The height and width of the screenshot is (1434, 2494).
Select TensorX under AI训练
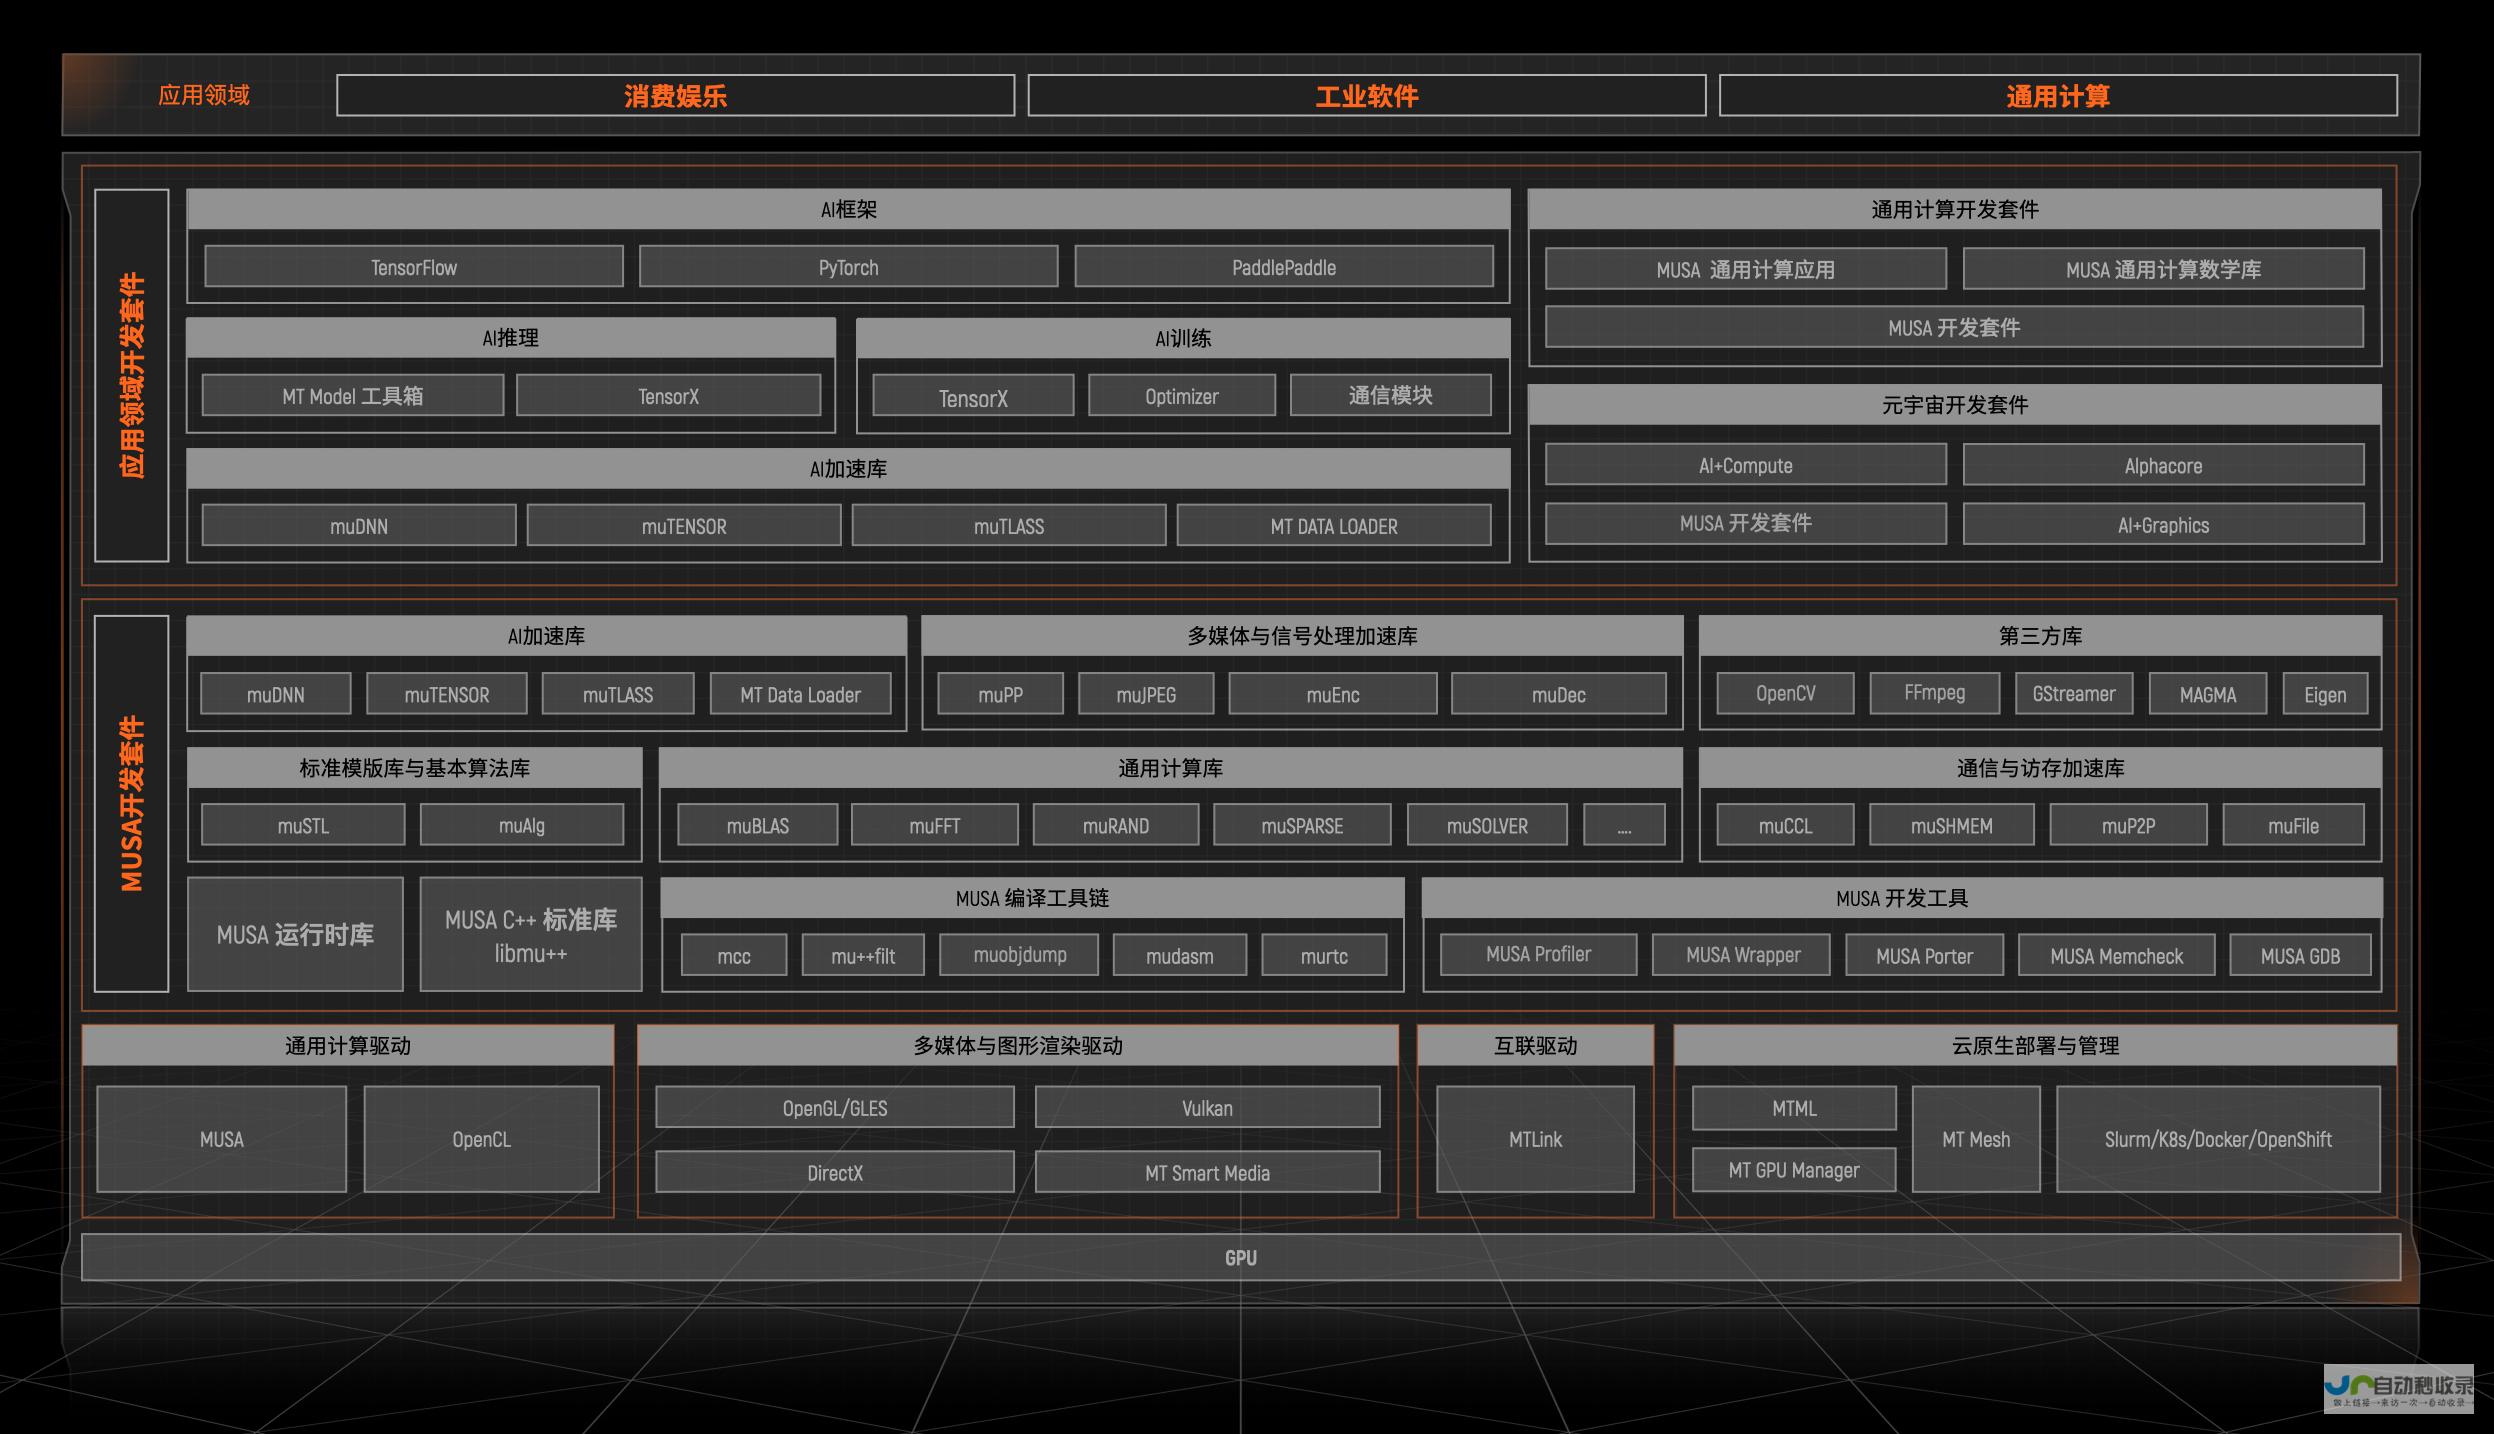(x=973, y=397)
